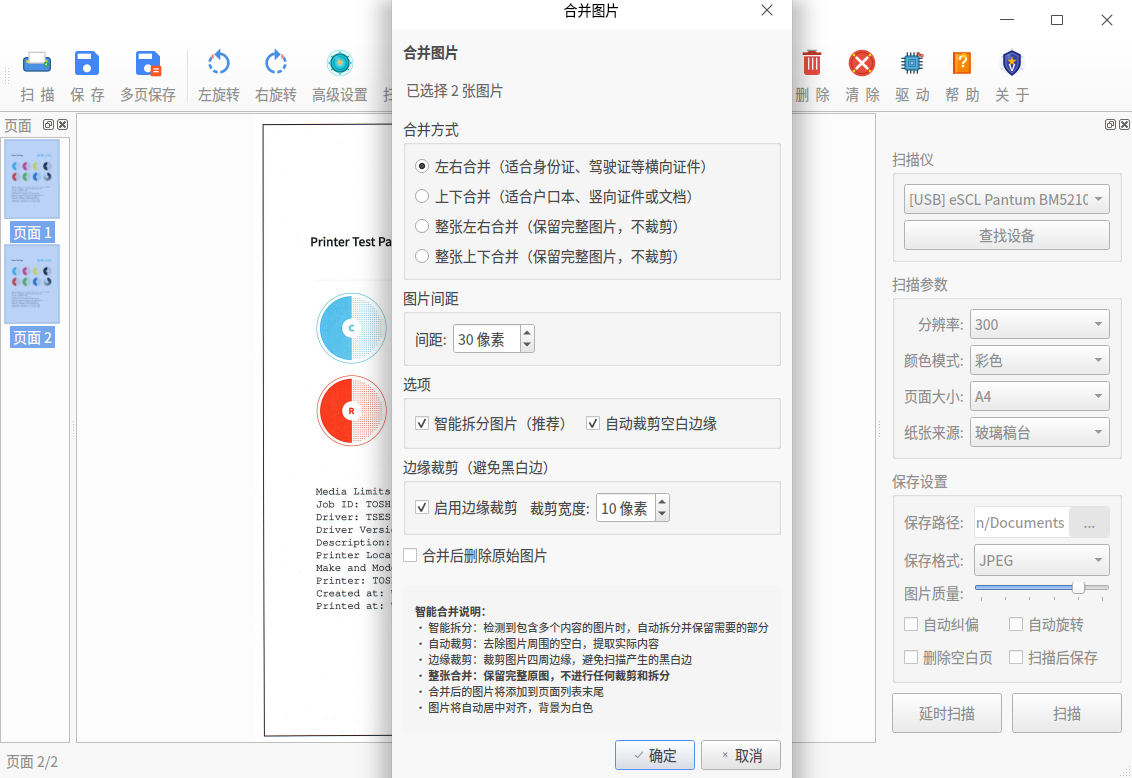This screenshot has height=778, width=1132.
Task: Expand the 分辨率 300 dropdown
Action: (x=1040, y=325)
